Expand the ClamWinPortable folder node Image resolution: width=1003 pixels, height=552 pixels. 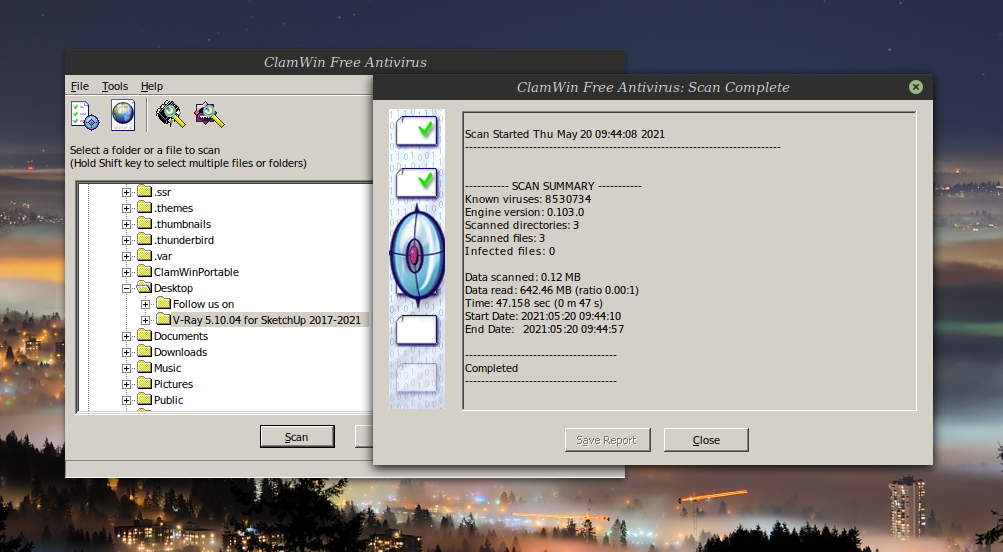pos(127,272)
